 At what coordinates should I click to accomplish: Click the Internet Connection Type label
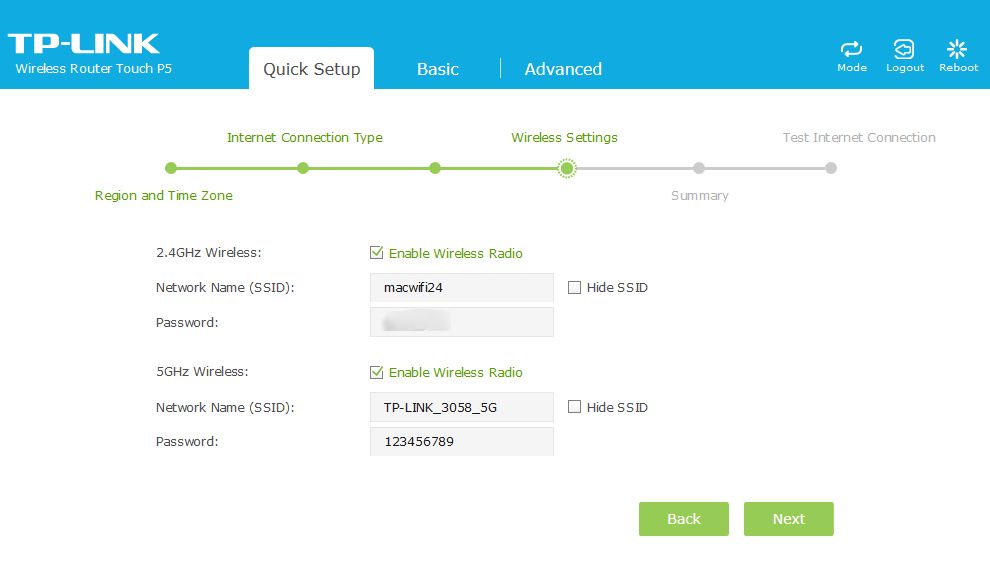click(x=305, y=138)
